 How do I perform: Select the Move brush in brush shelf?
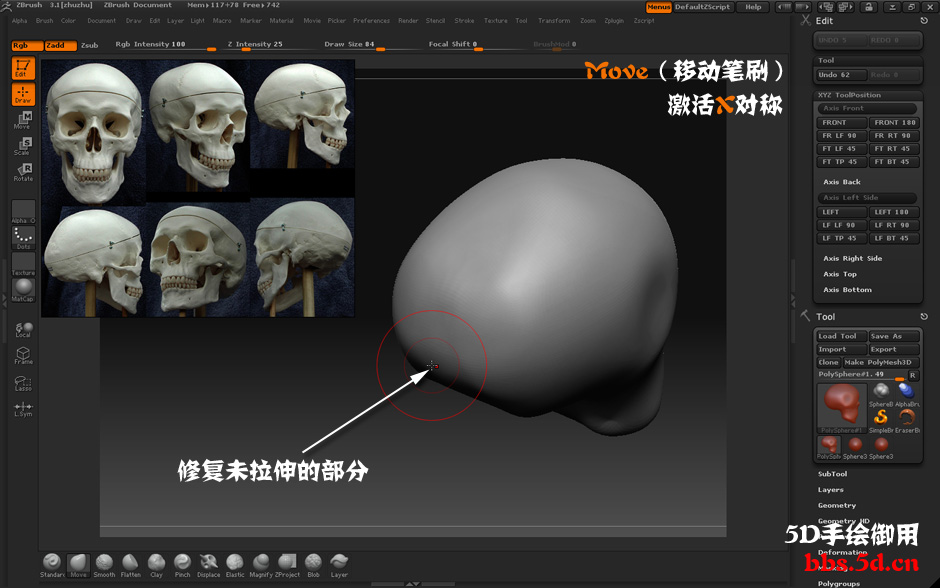tap(78, 565)
